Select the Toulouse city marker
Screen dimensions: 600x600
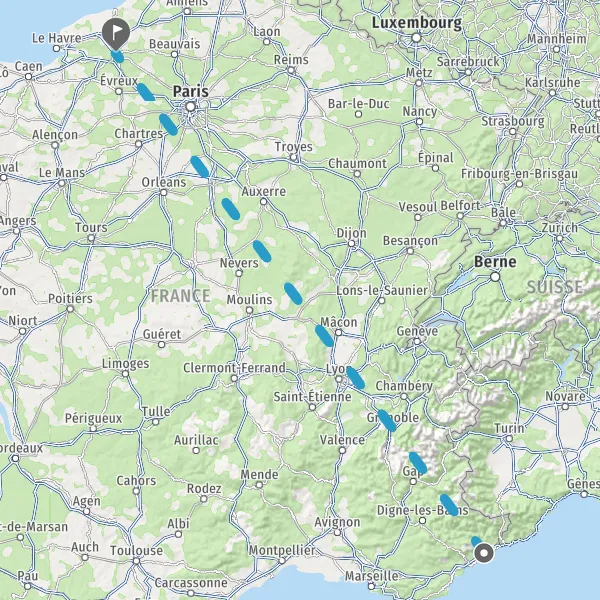(137, 561)
